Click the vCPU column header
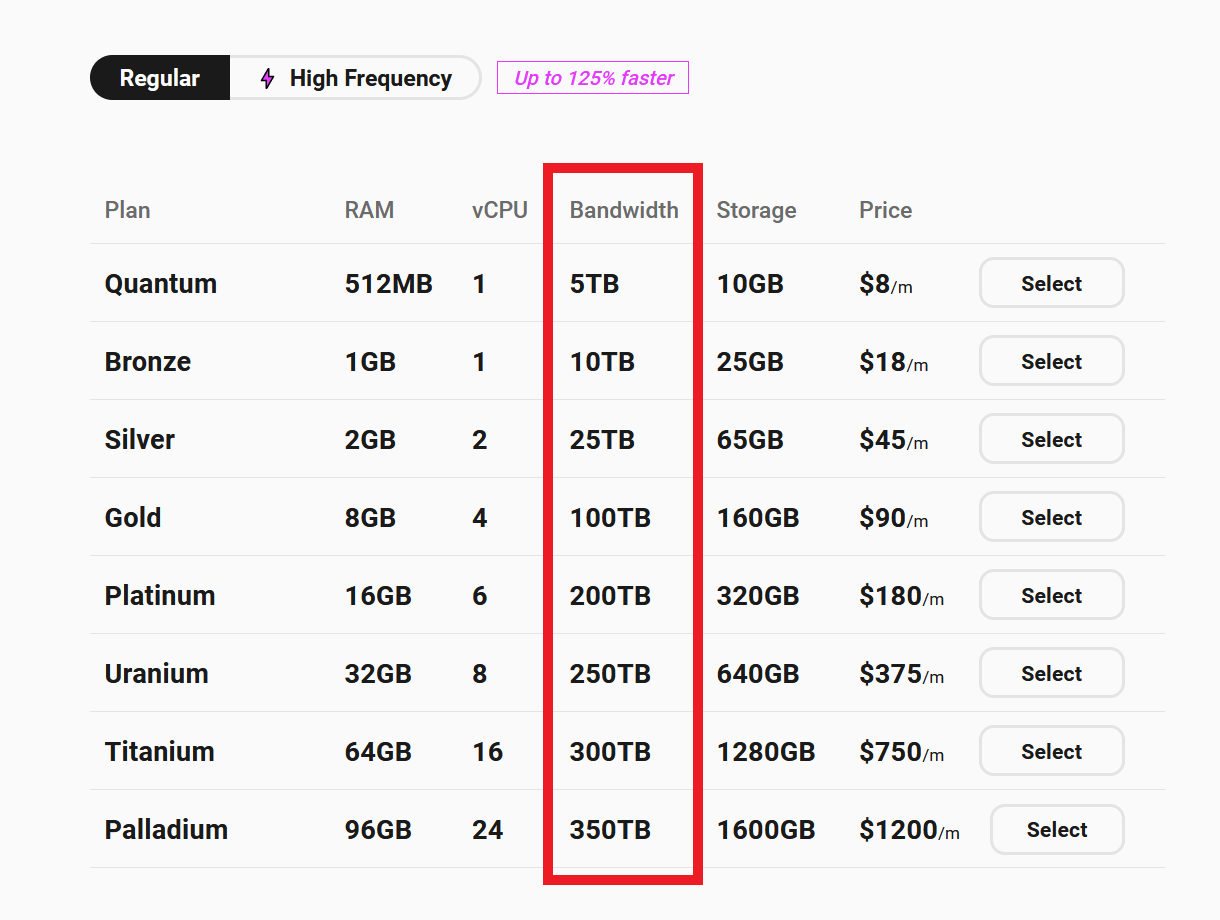 click(x=500, y=210)
